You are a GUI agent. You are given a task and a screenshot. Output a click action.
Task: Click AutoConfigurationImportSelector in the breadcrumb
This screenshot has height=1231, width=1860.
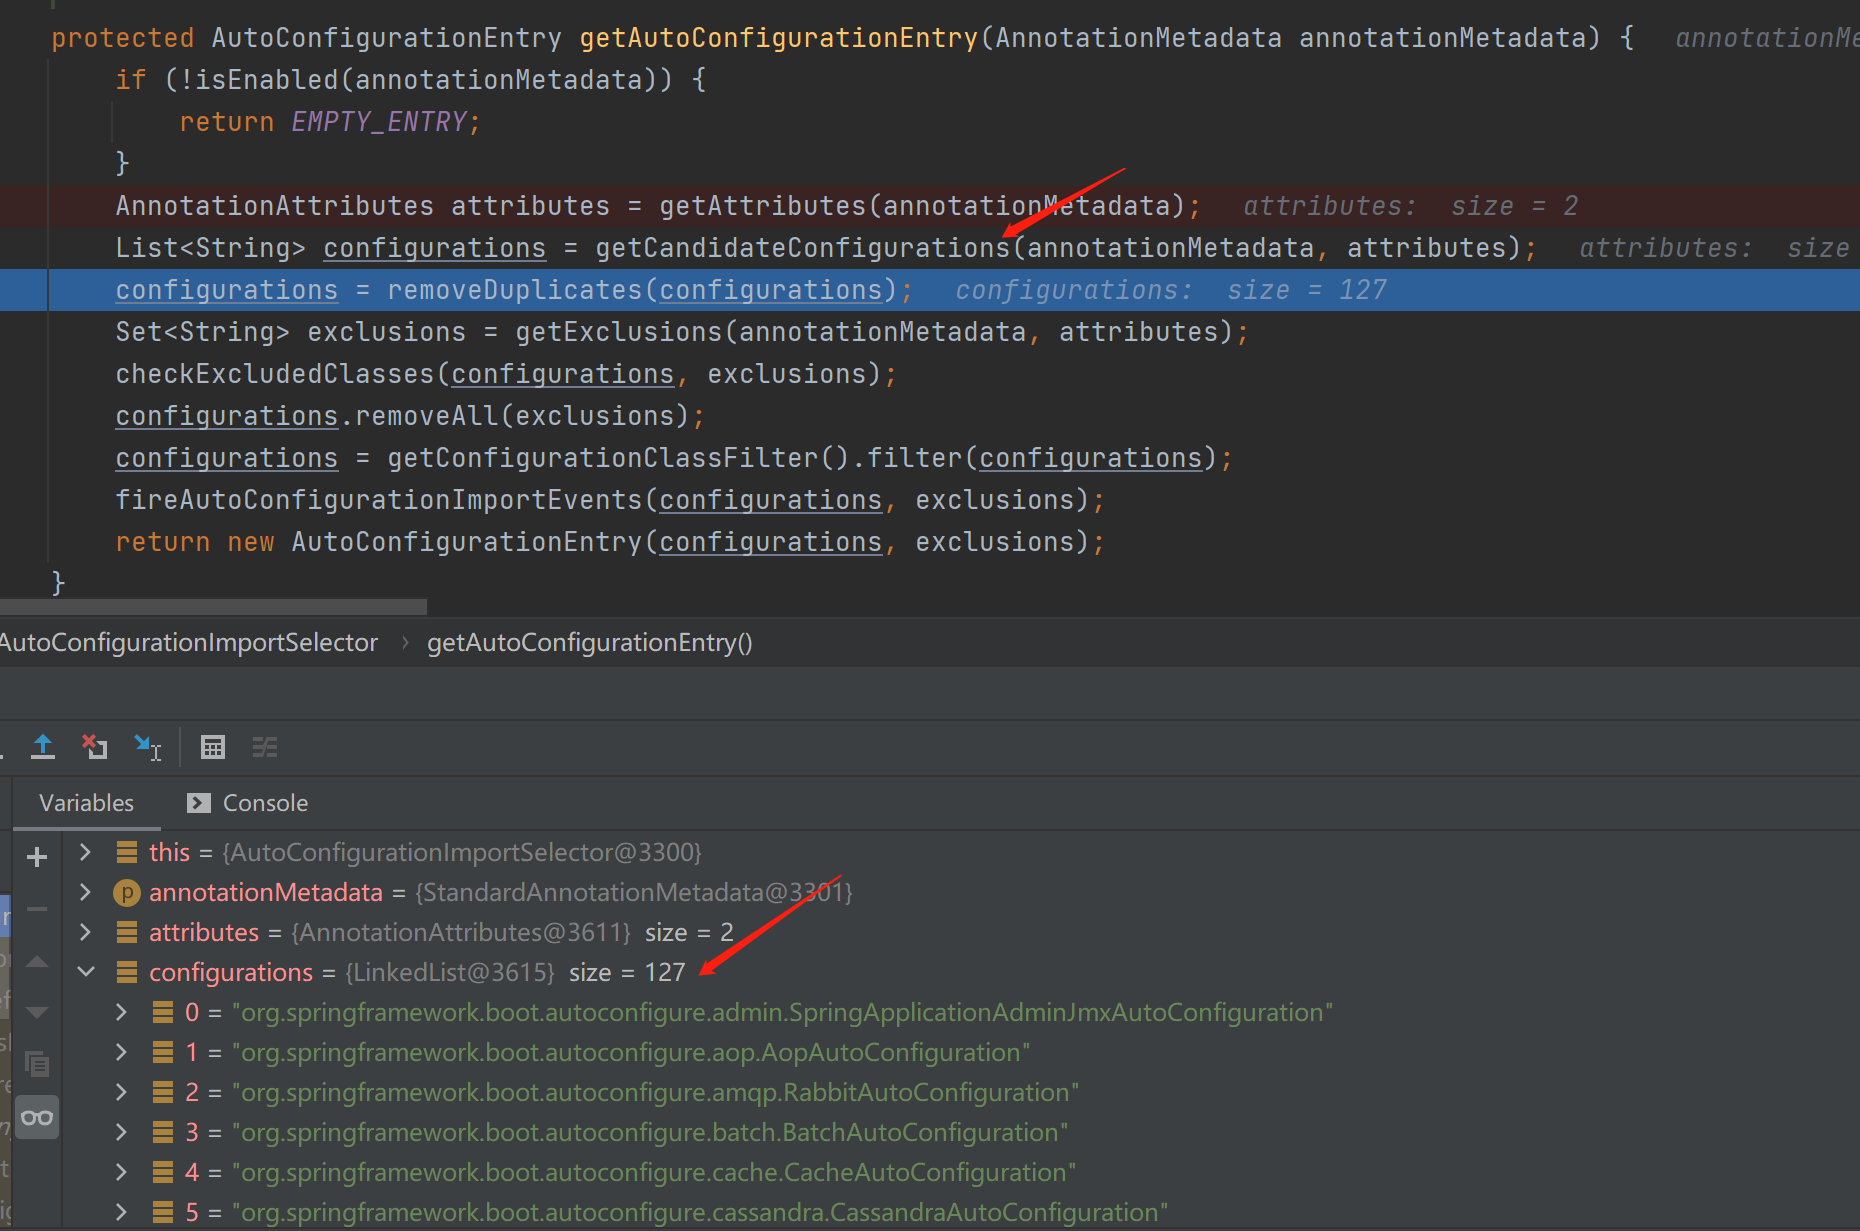tap(189, 642)
